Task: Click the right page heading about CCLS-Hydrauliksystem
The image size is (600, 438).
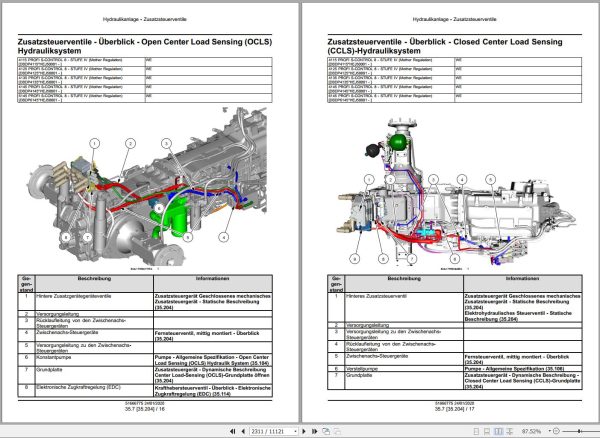Action: pos(445,46)
